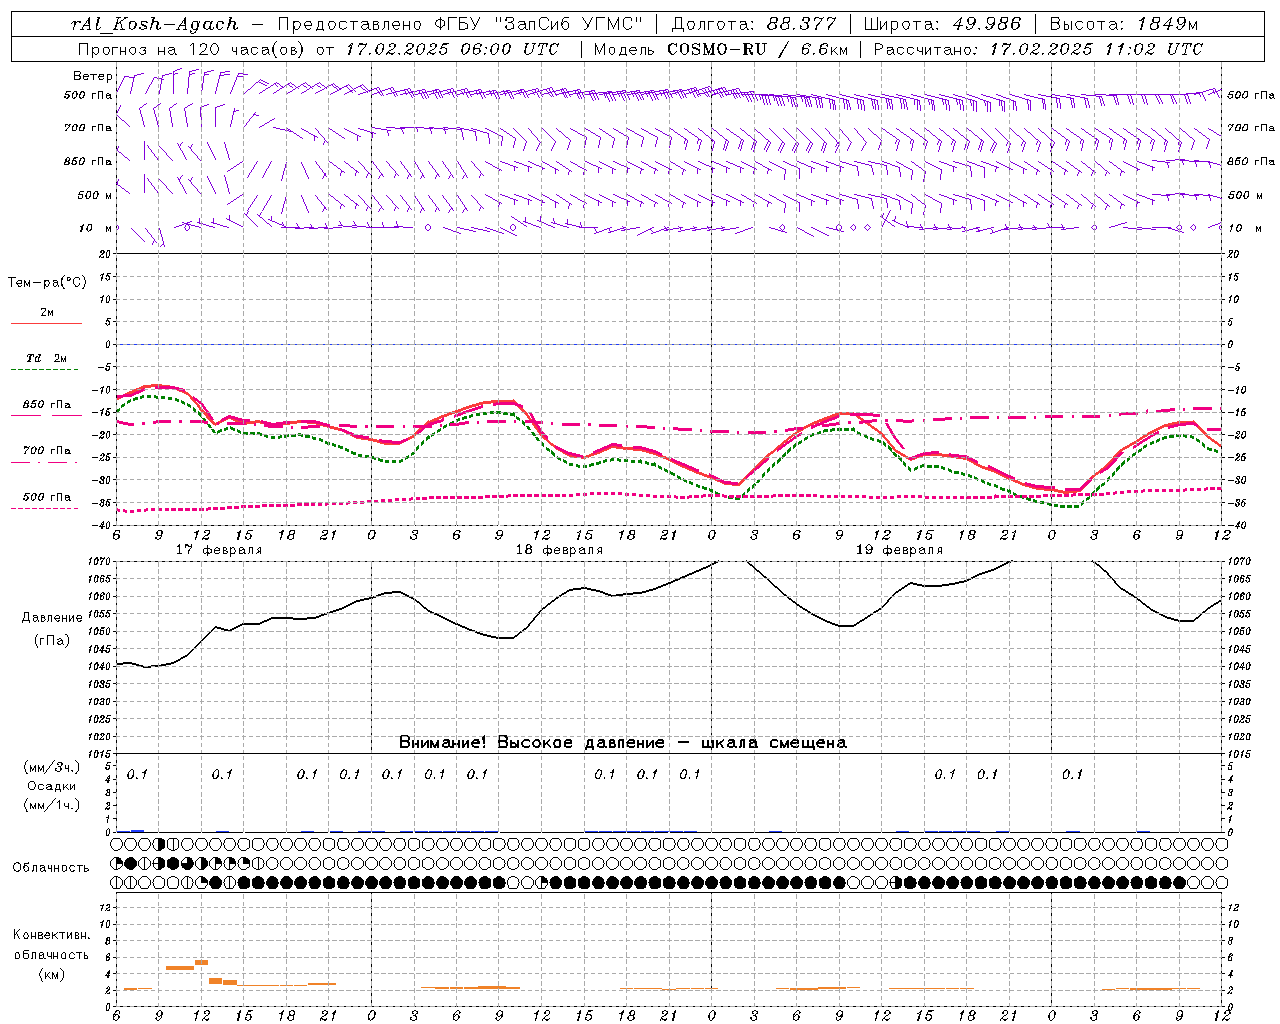Click the Осадки precipitation label

[52, 786]
